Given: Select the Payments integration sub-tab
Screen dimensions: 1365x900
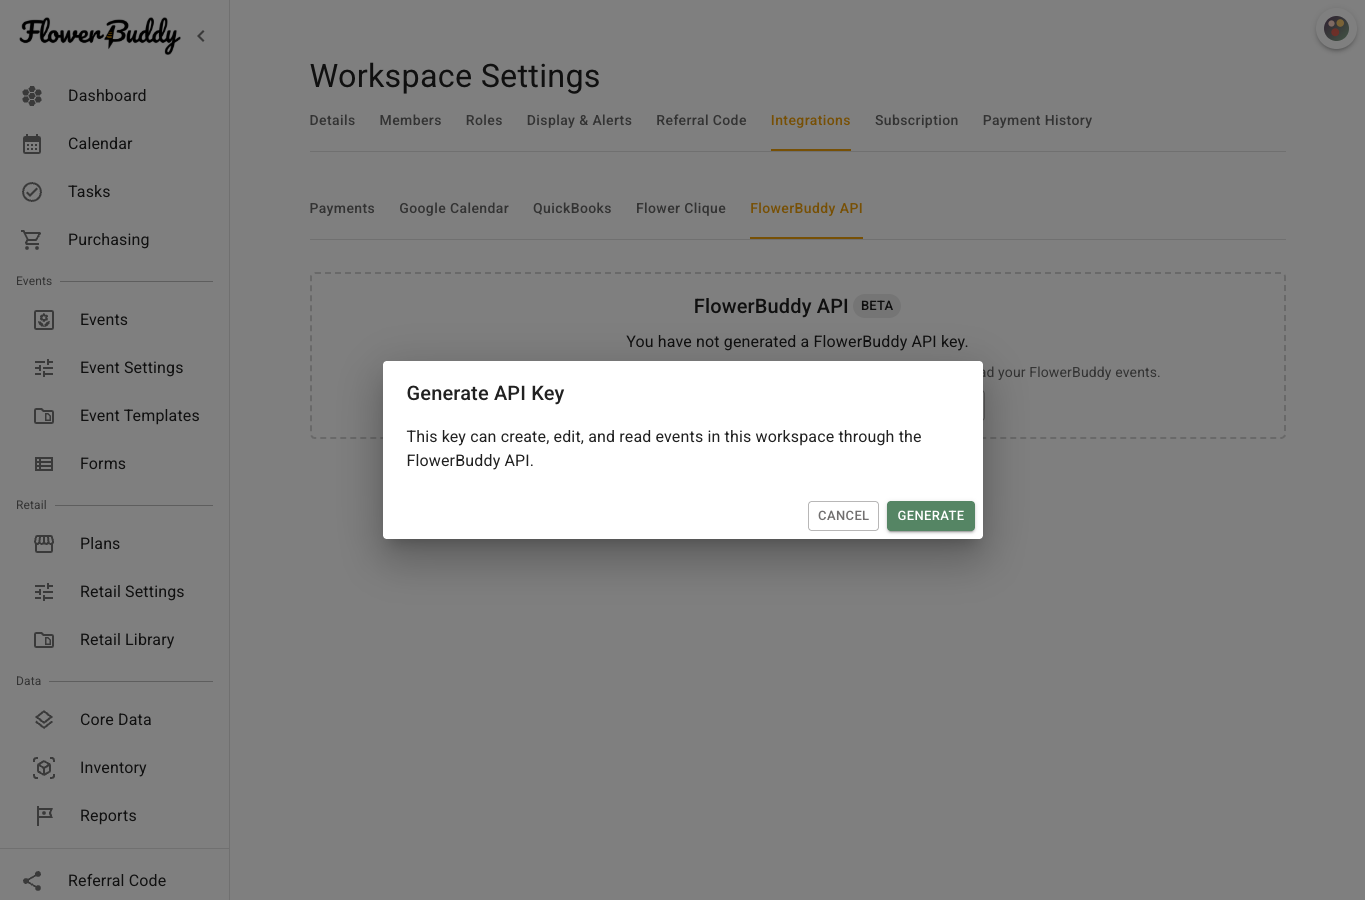Looking at the screenshot, I should (x=342, y=209).
